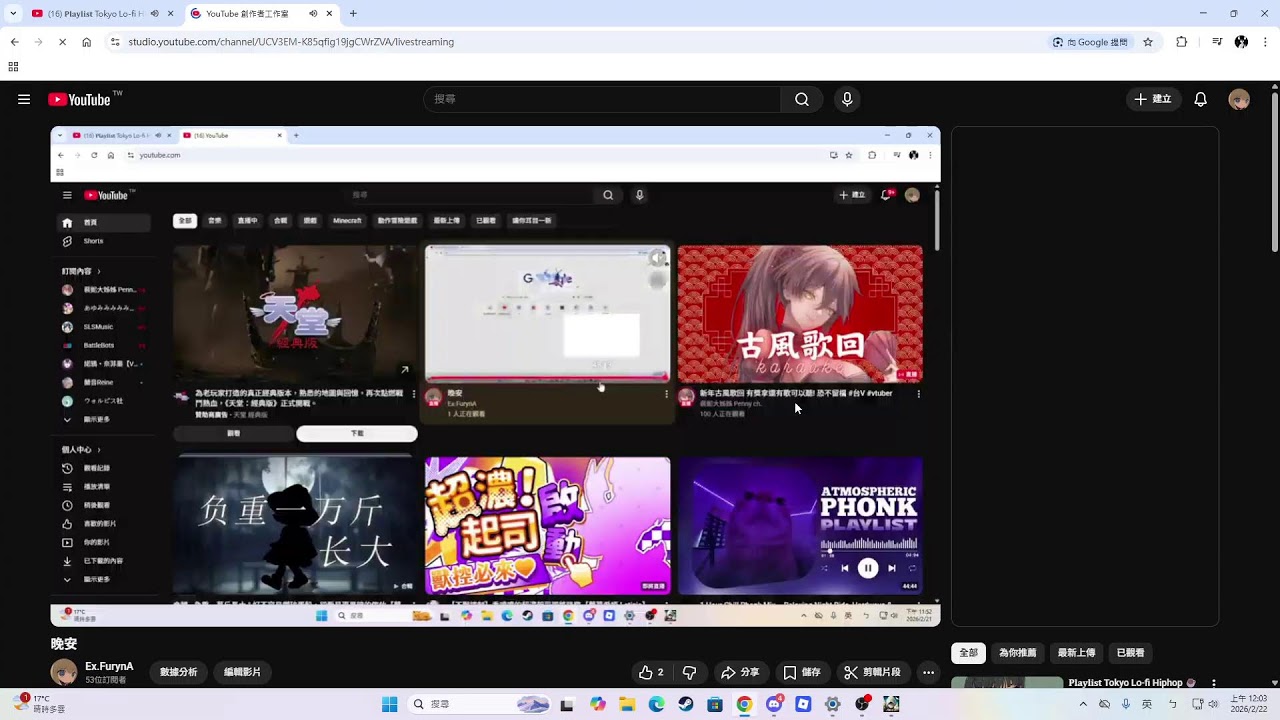Mute the Playlist Tokyo Lo-fi tab audio

pyautogui.click(x=154, y=14)
